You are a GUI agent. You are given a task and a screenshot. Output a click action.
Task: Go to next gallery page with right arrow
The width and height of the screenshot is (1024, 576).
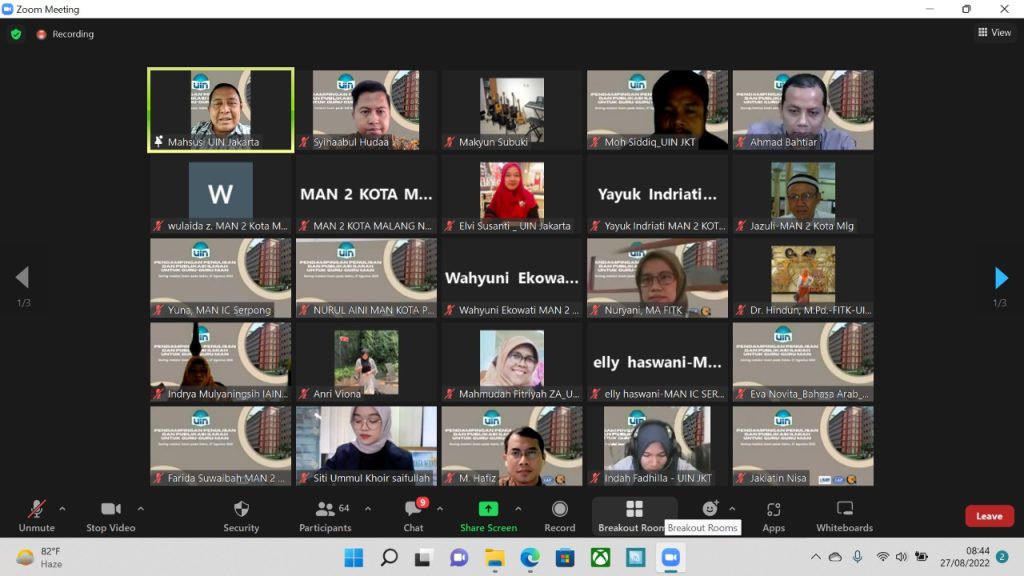click(x=1001, y=278)
